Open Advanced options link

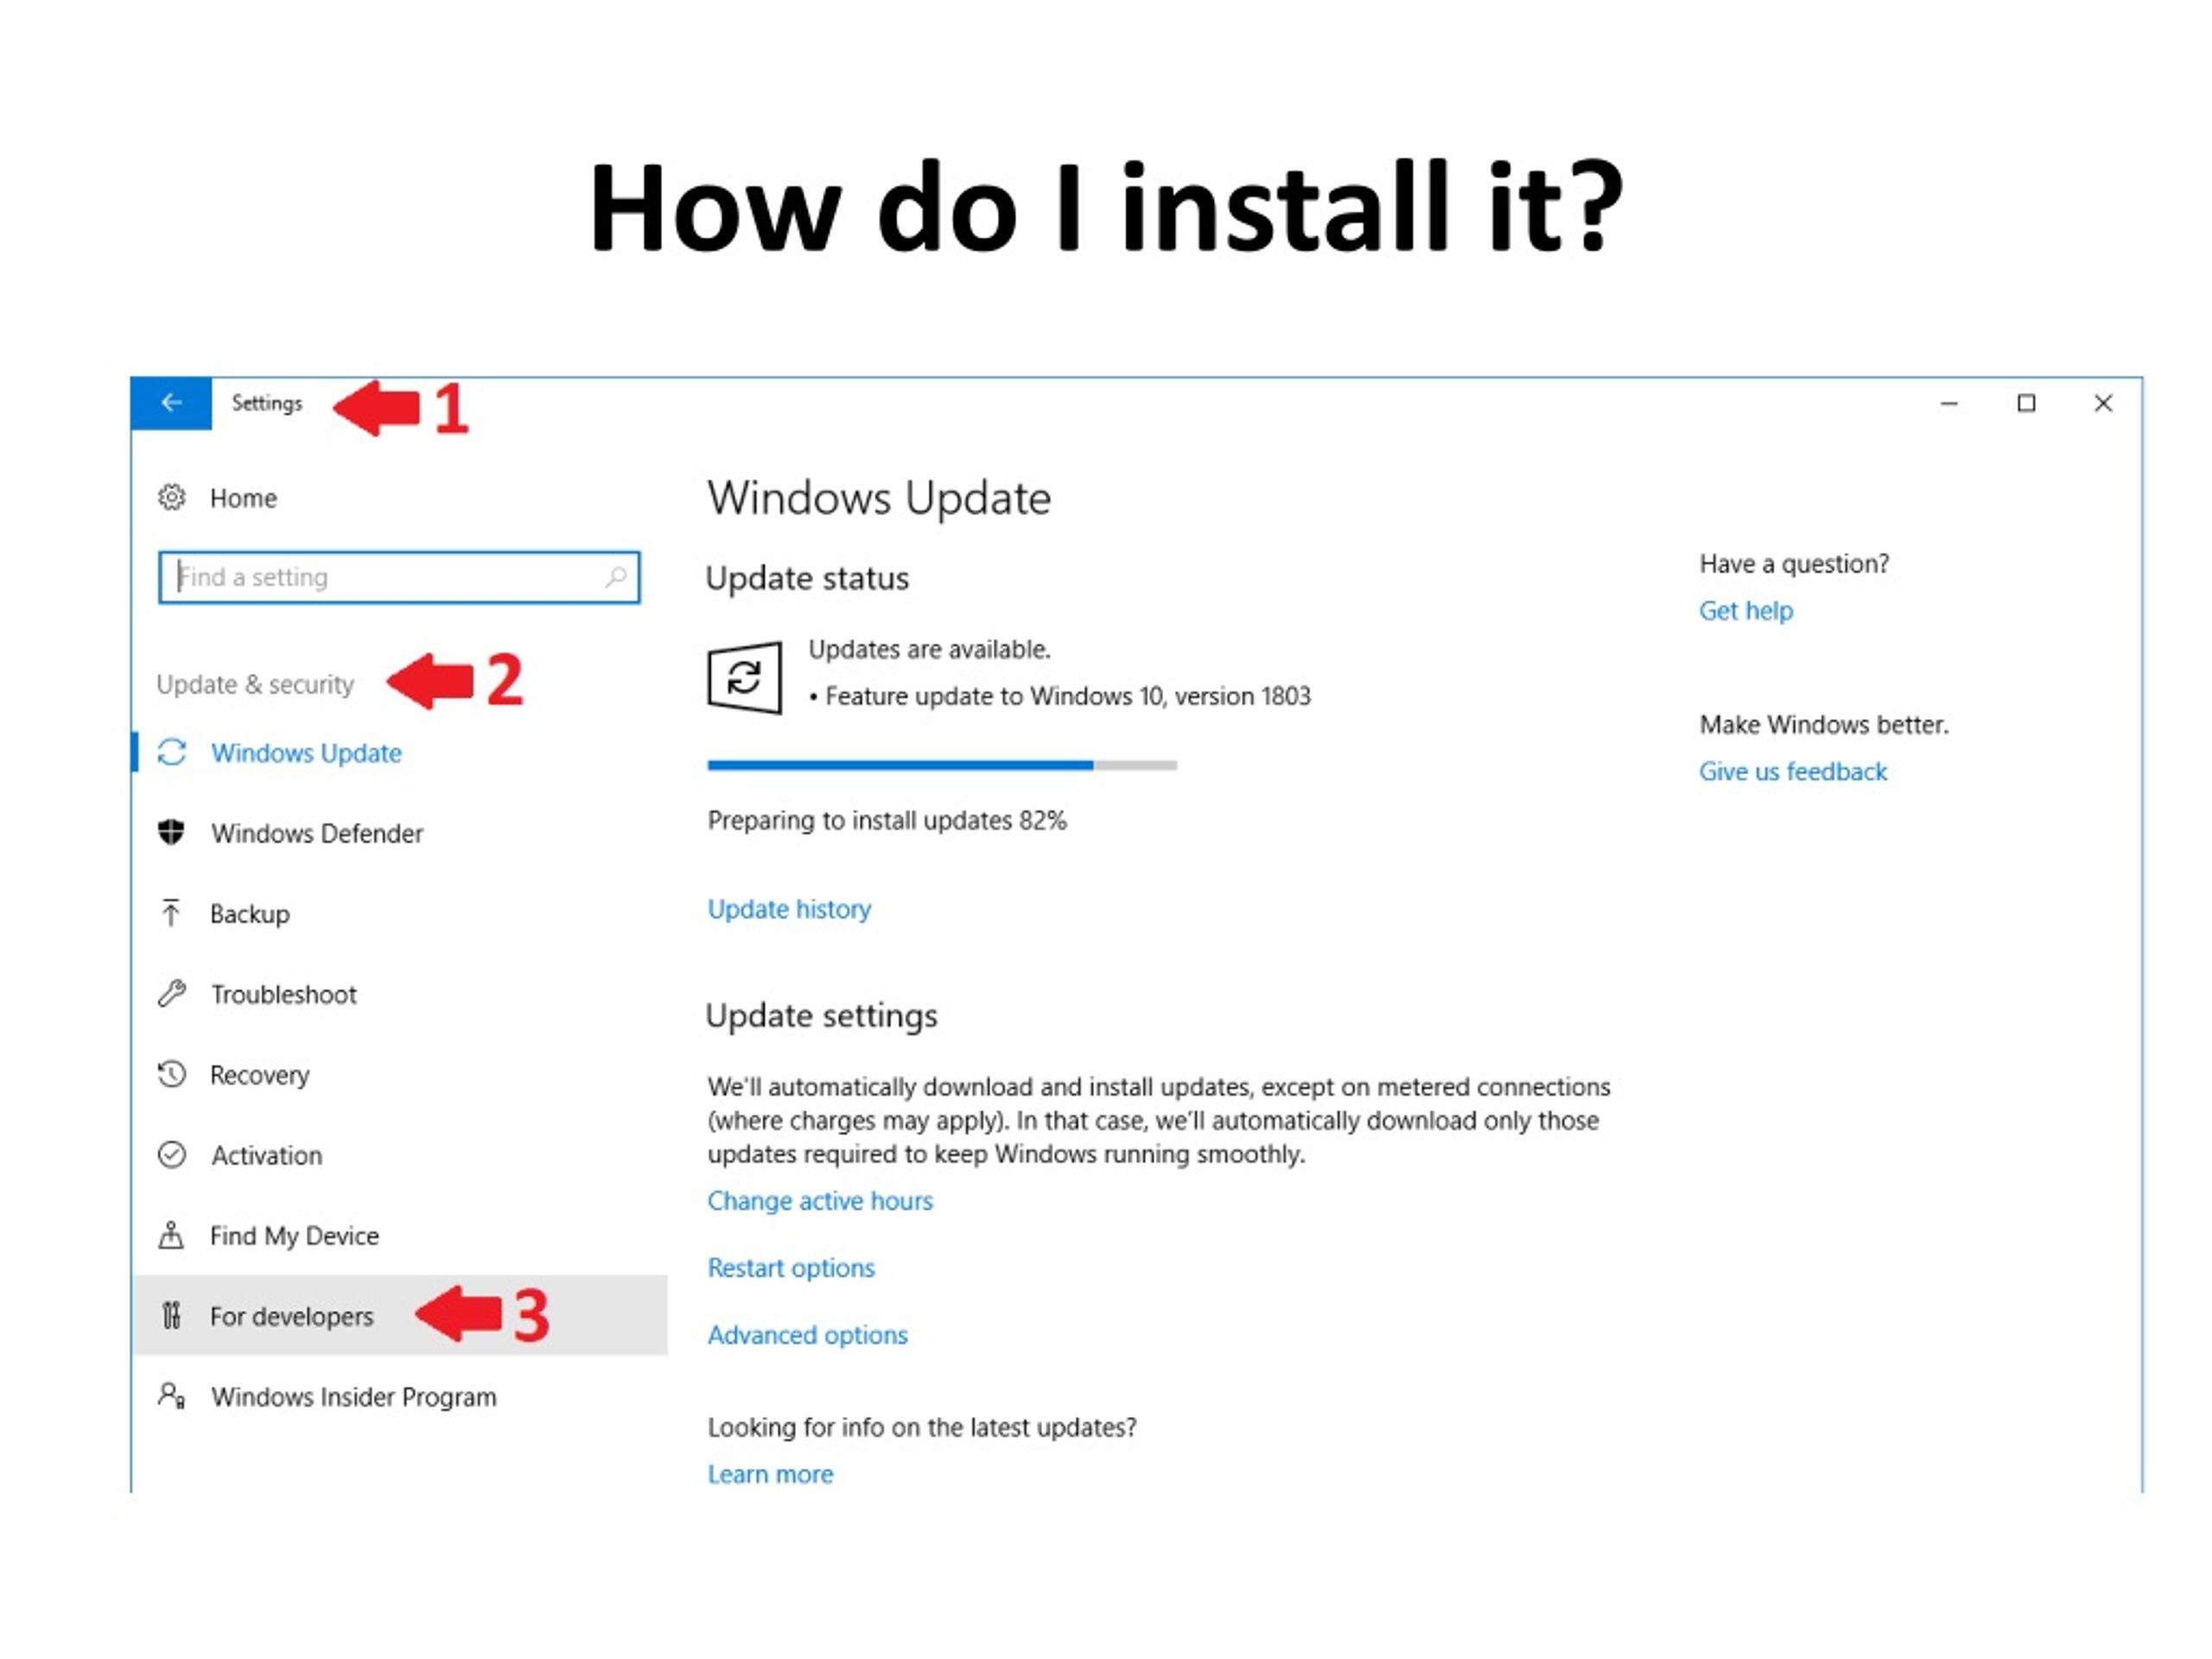807,1335
